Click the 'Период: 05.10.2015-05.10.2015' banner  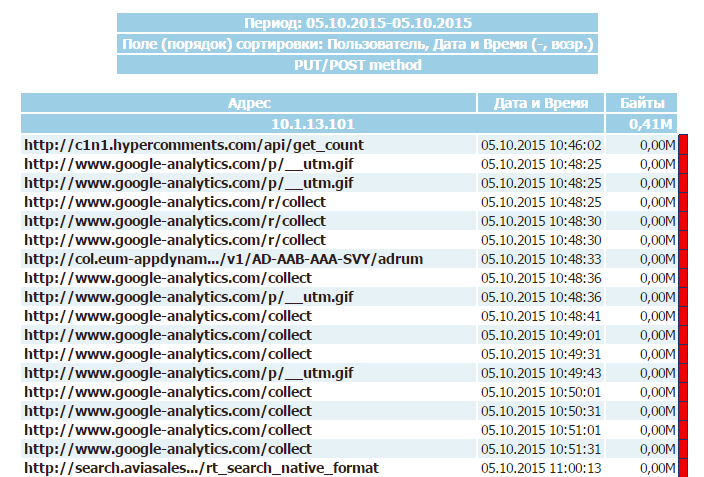pos(357,23)
